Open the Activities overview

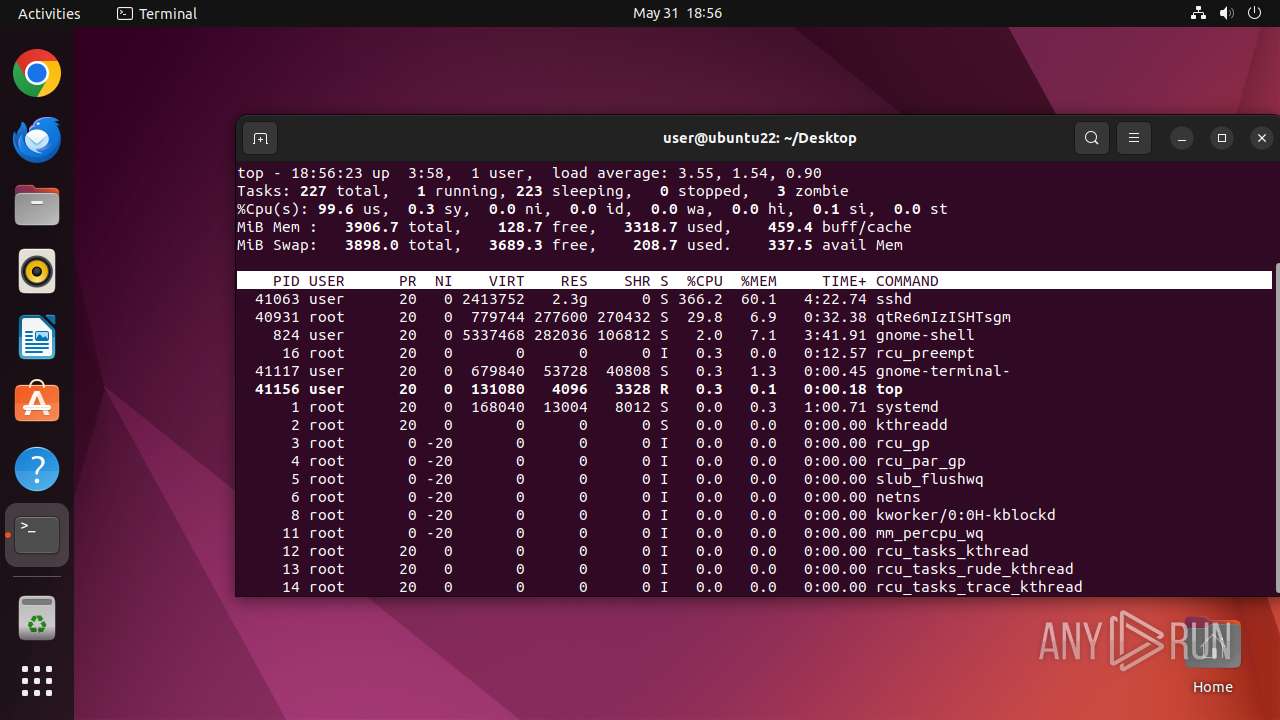click(49, 13)
